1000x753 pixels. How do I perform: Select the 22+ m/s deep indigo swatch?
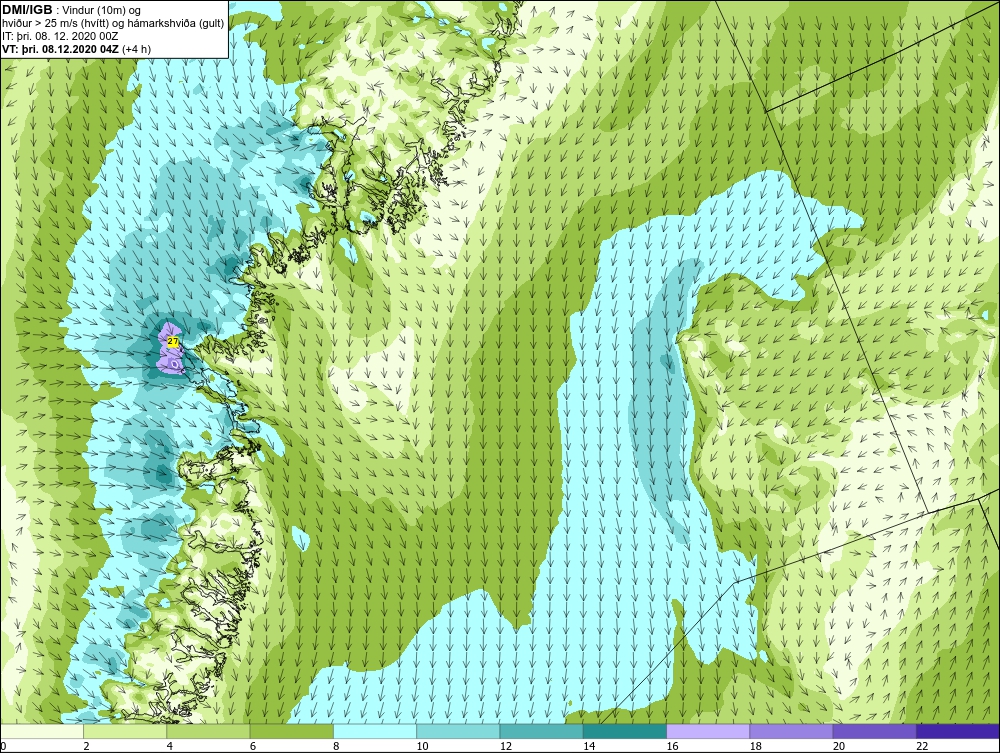(x=958, y=731)
